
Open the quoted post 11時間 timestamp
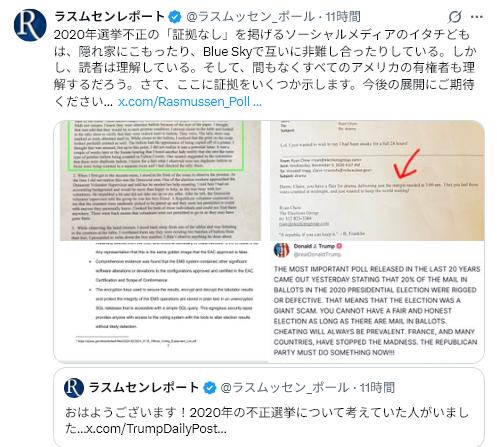(377, 388)
